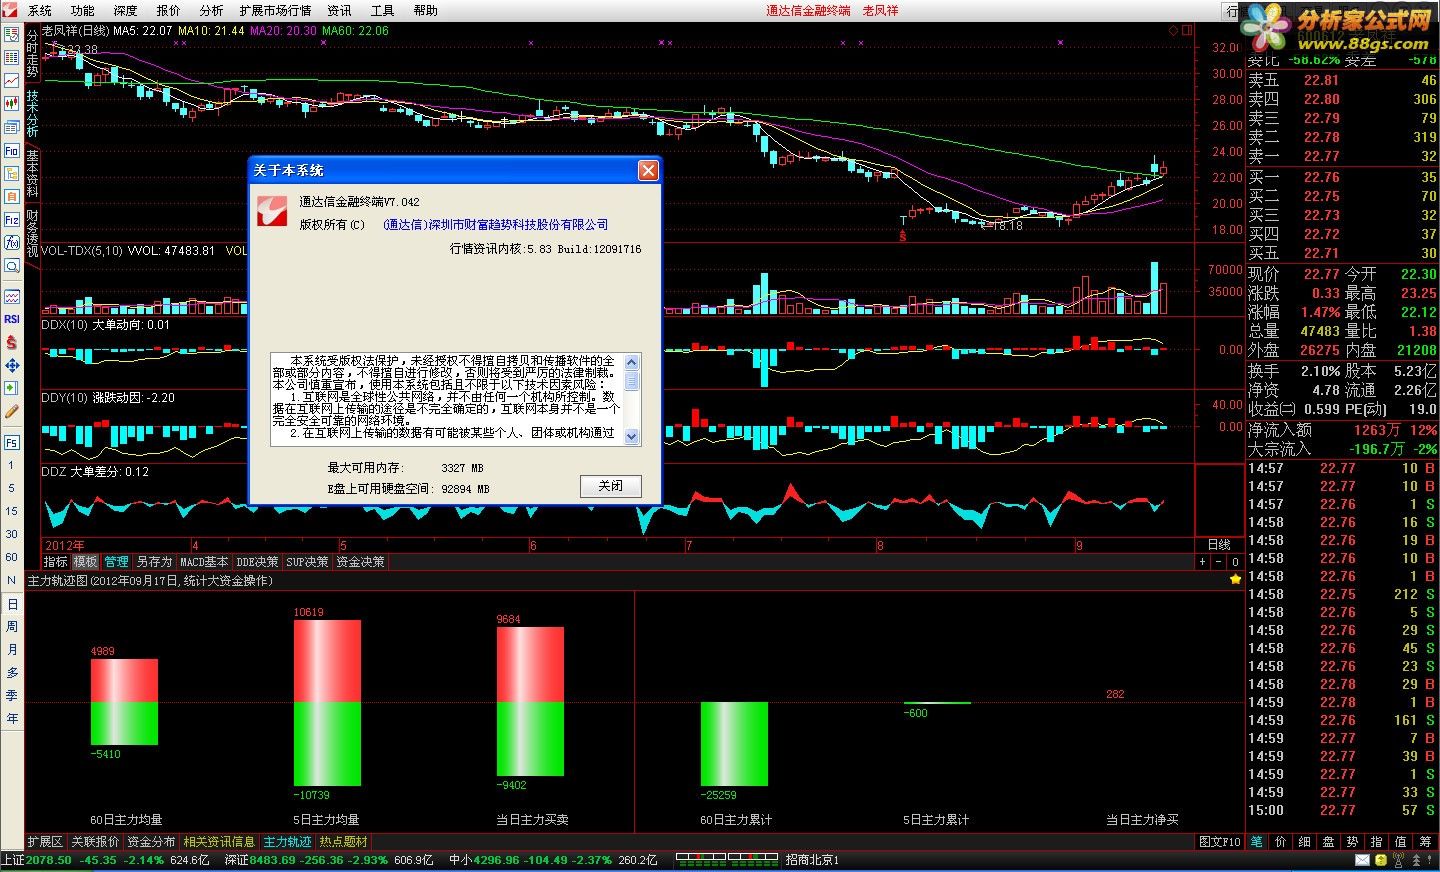
Task: Click the 图文F10 button
Action: coord(1219,842)
